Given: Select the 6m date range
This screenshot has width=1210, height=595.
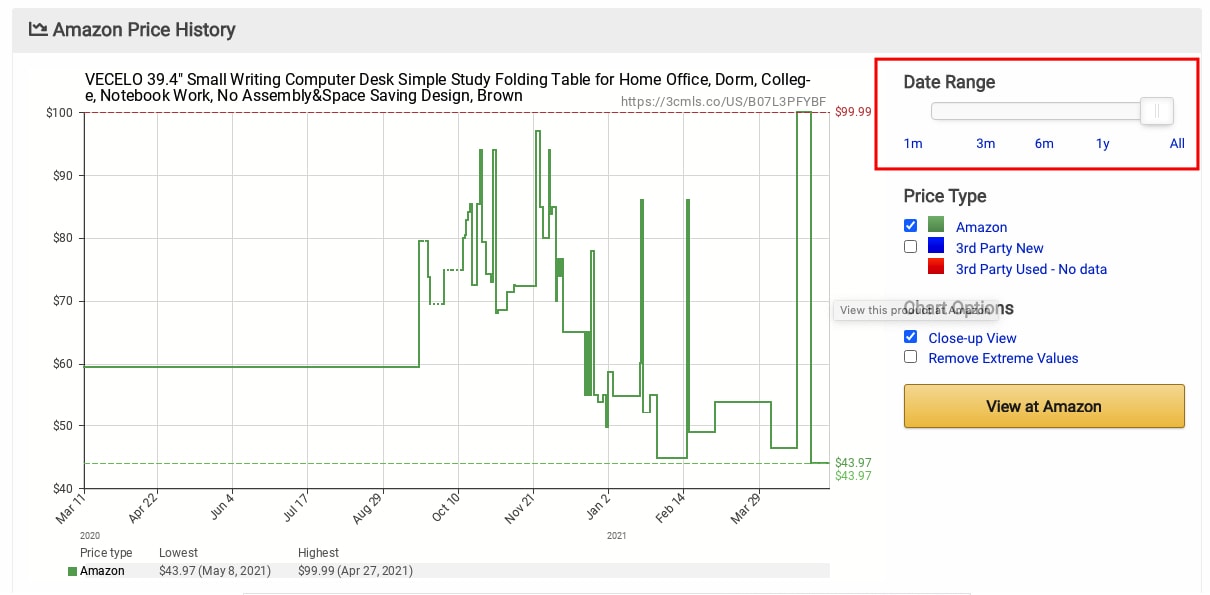Looking at the screenshot, I should (x=1044, y=143).
